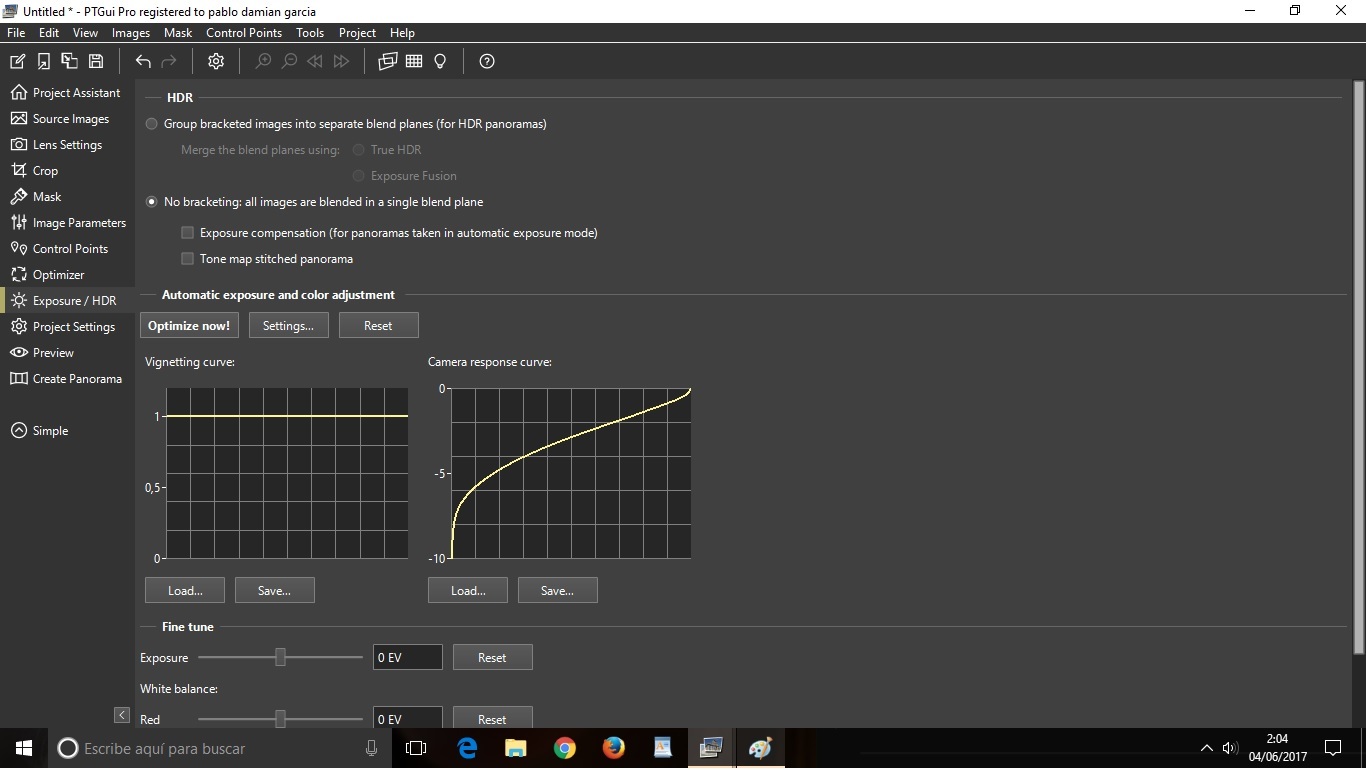Go to next image forward icon

pyautogui.click(x=341, y=61)
